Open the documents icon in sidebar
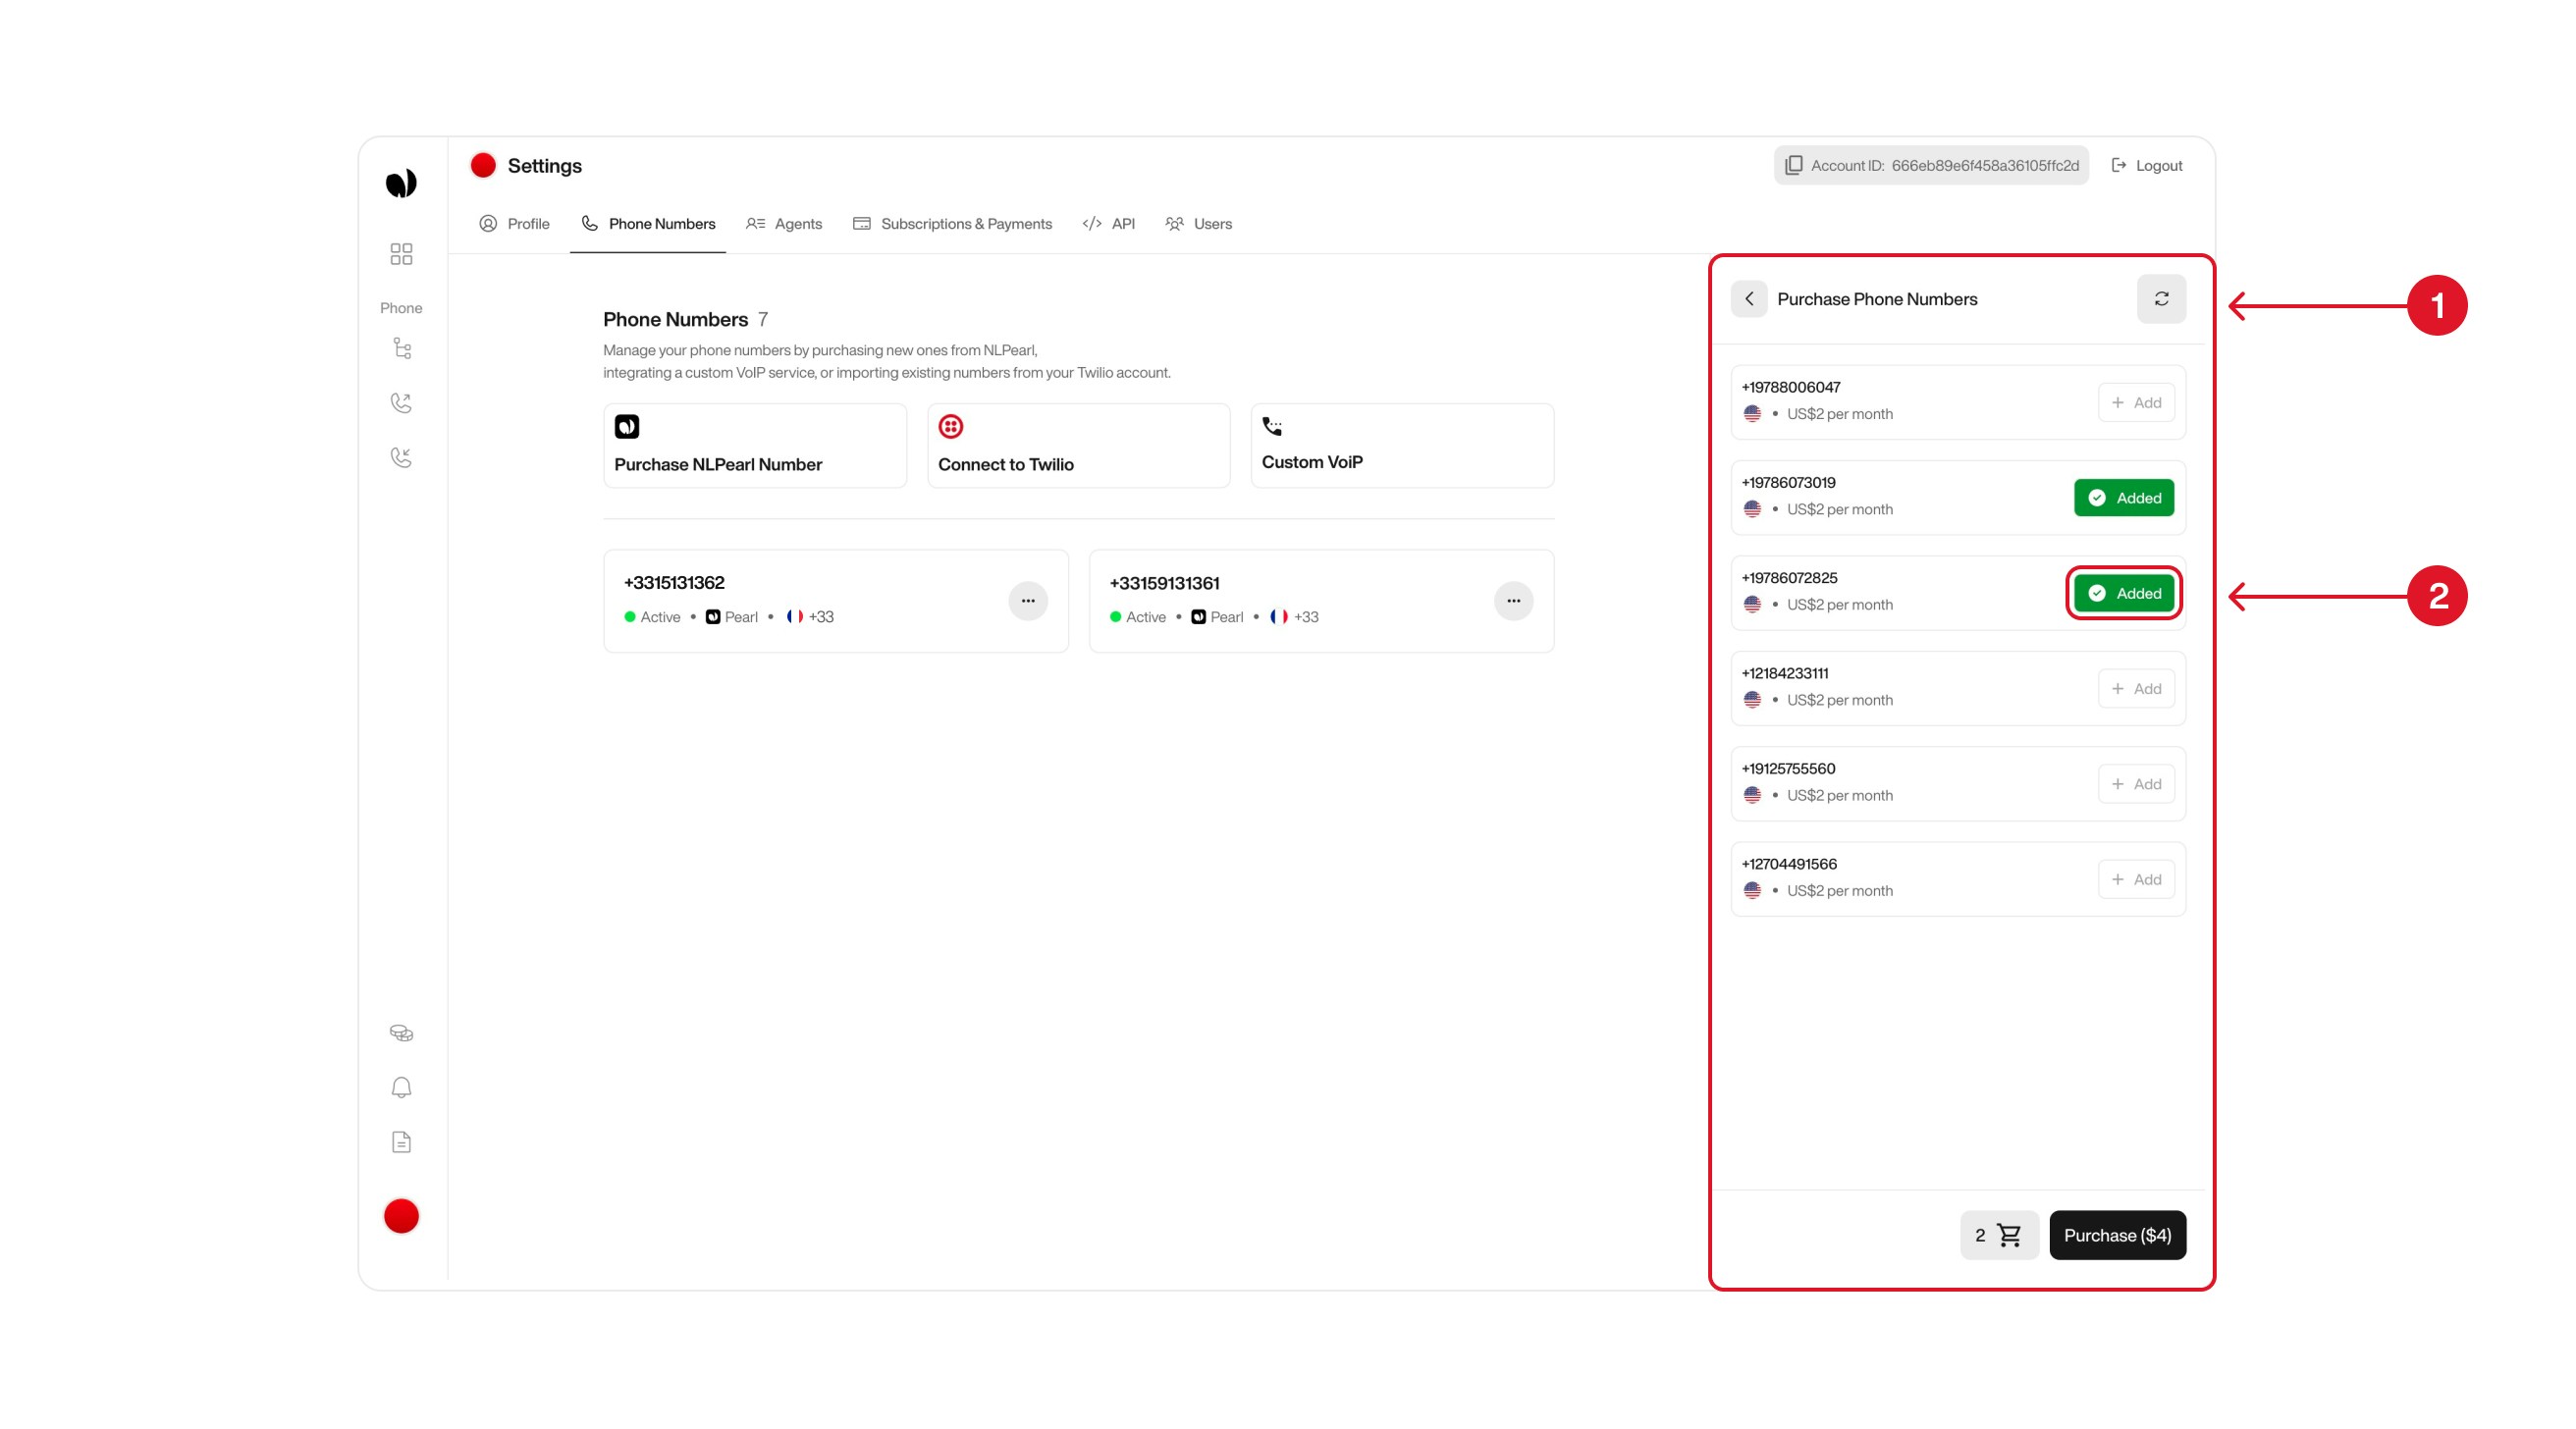Image resolution: width=2576 pixels, height=1429 pixels. (401, 1141)
